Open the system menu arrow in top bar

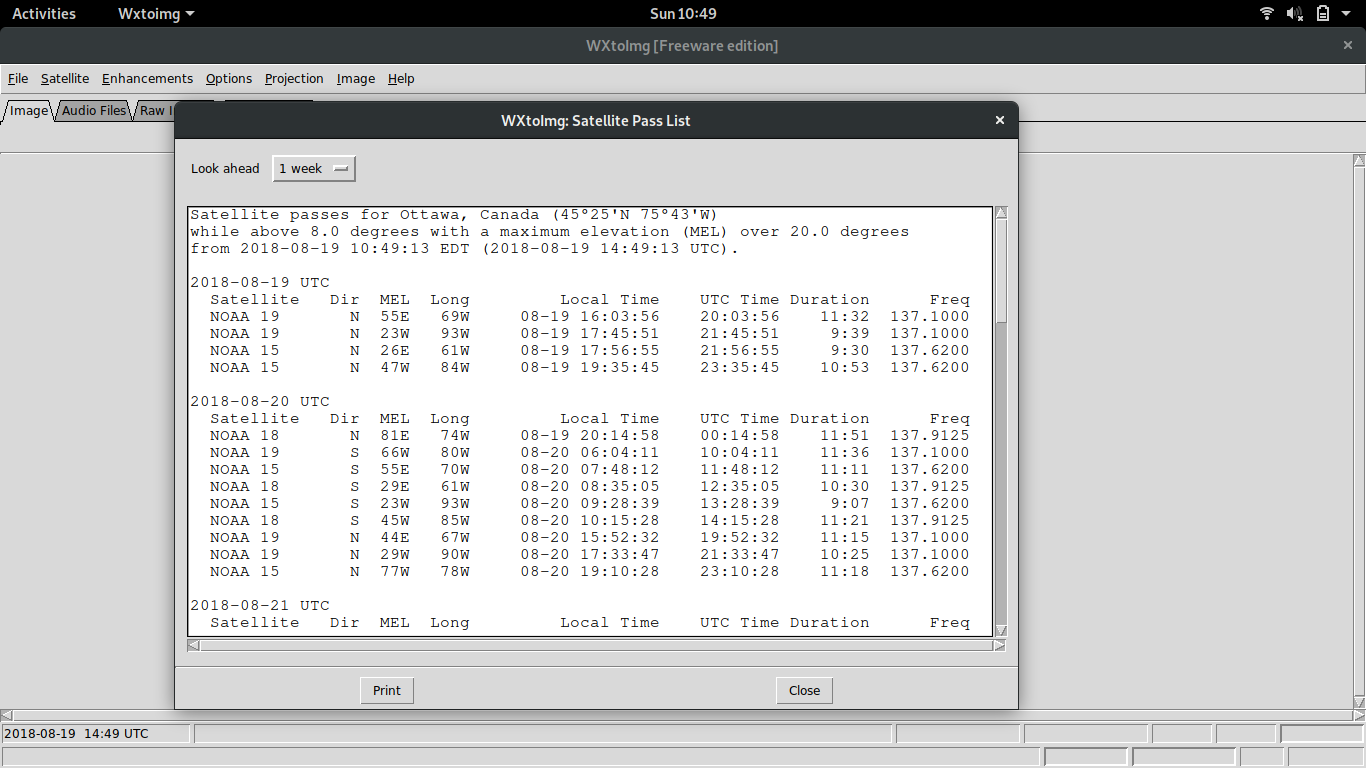pos(1348,14)
